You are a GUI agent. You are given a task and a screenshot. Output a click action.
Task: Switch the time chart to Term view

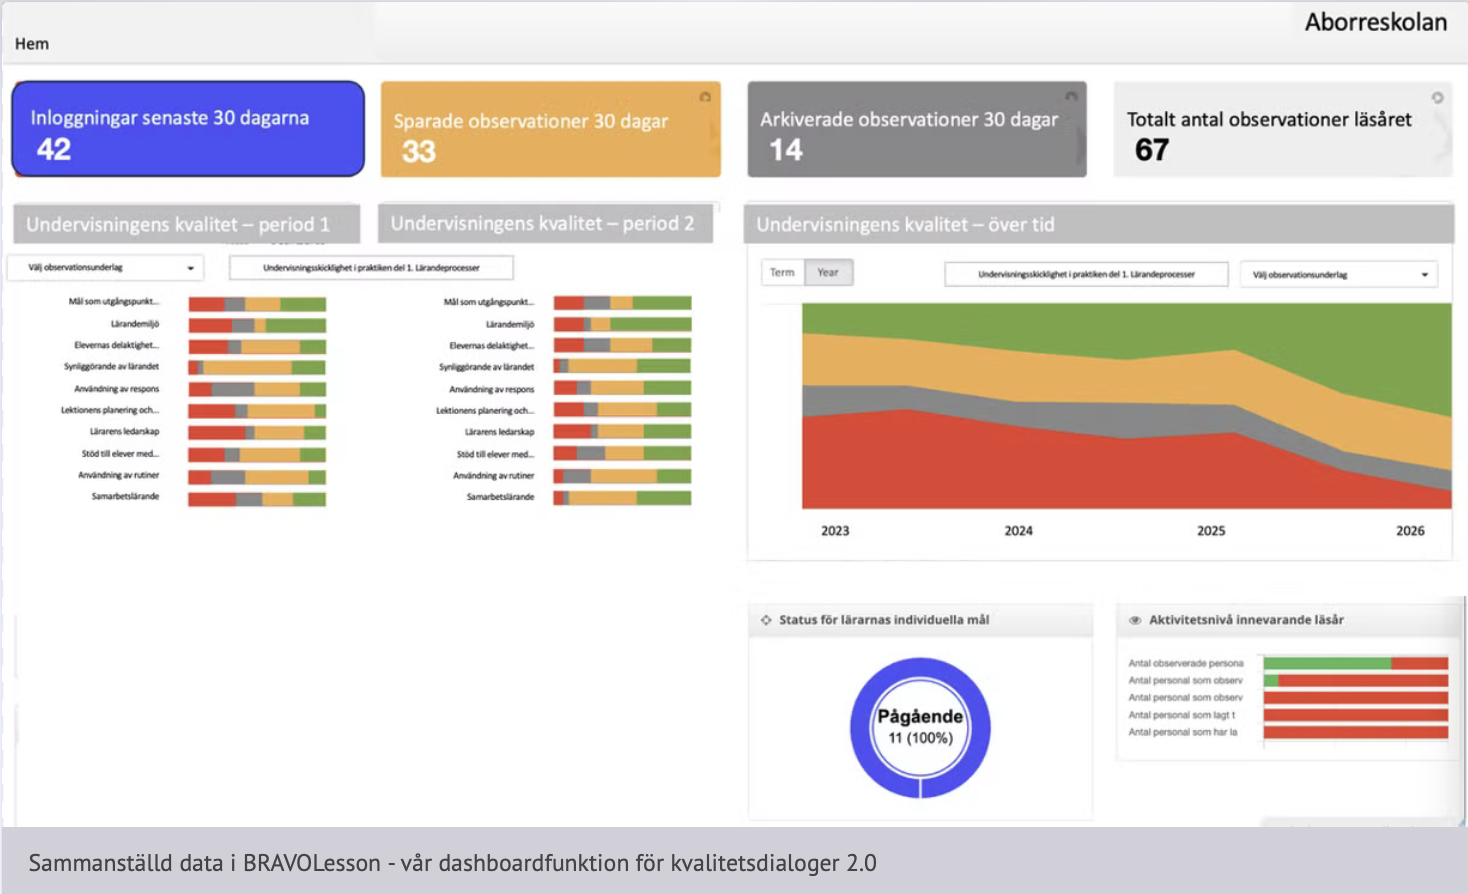pyautogui.click(x=782, y=273)
